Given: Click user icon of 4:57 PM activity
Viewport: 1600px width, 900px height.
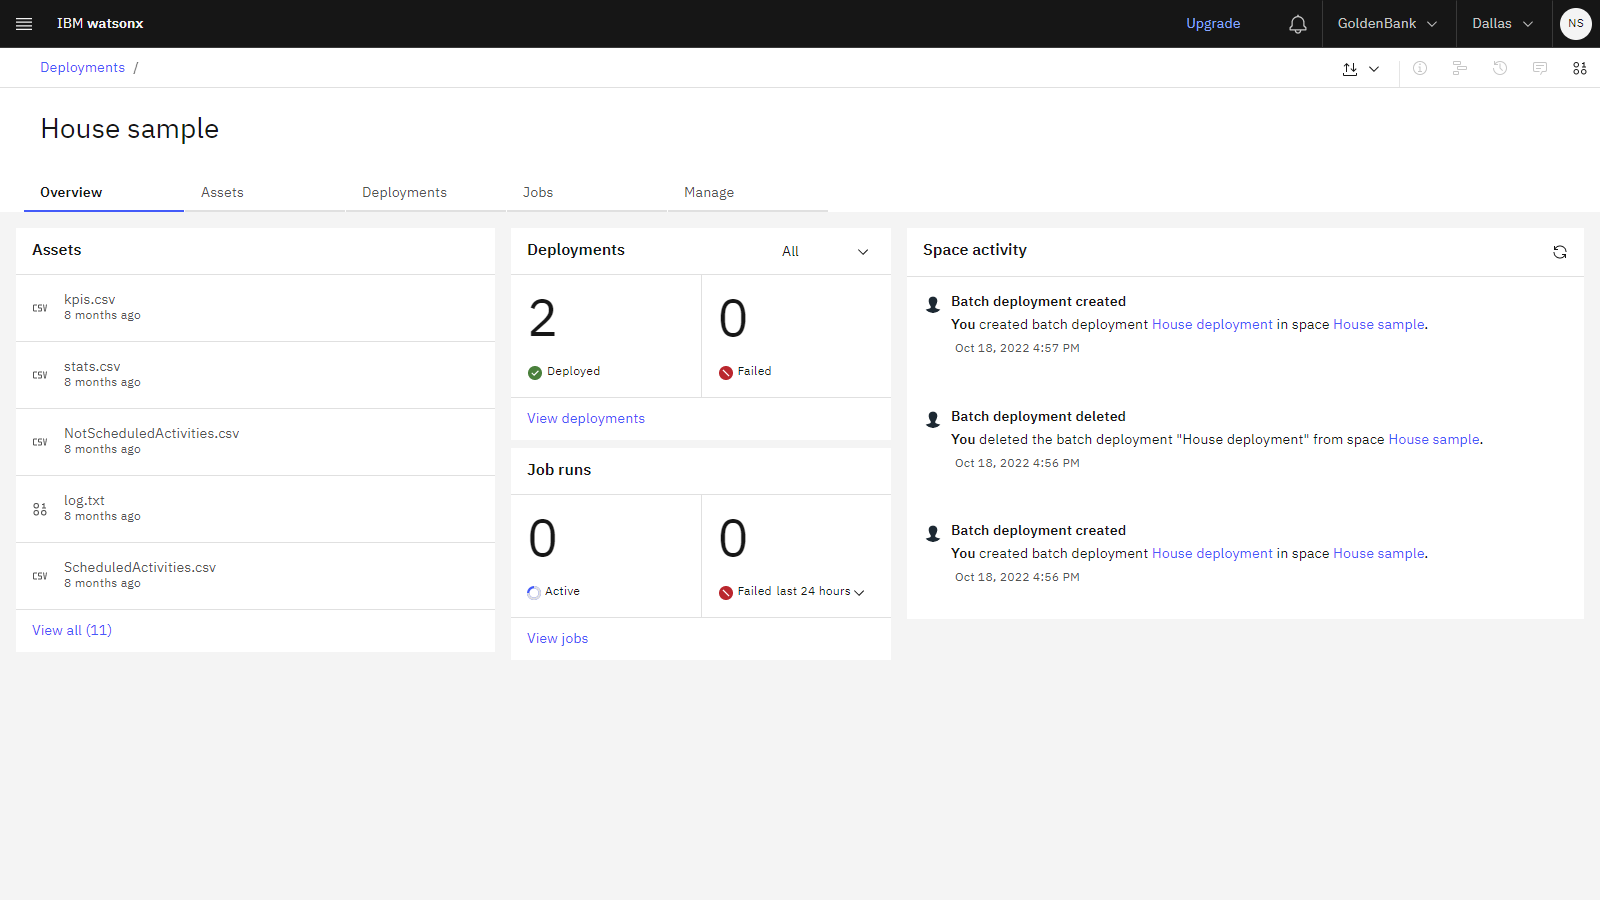Looking at the screenshot, I should (933, 305).
